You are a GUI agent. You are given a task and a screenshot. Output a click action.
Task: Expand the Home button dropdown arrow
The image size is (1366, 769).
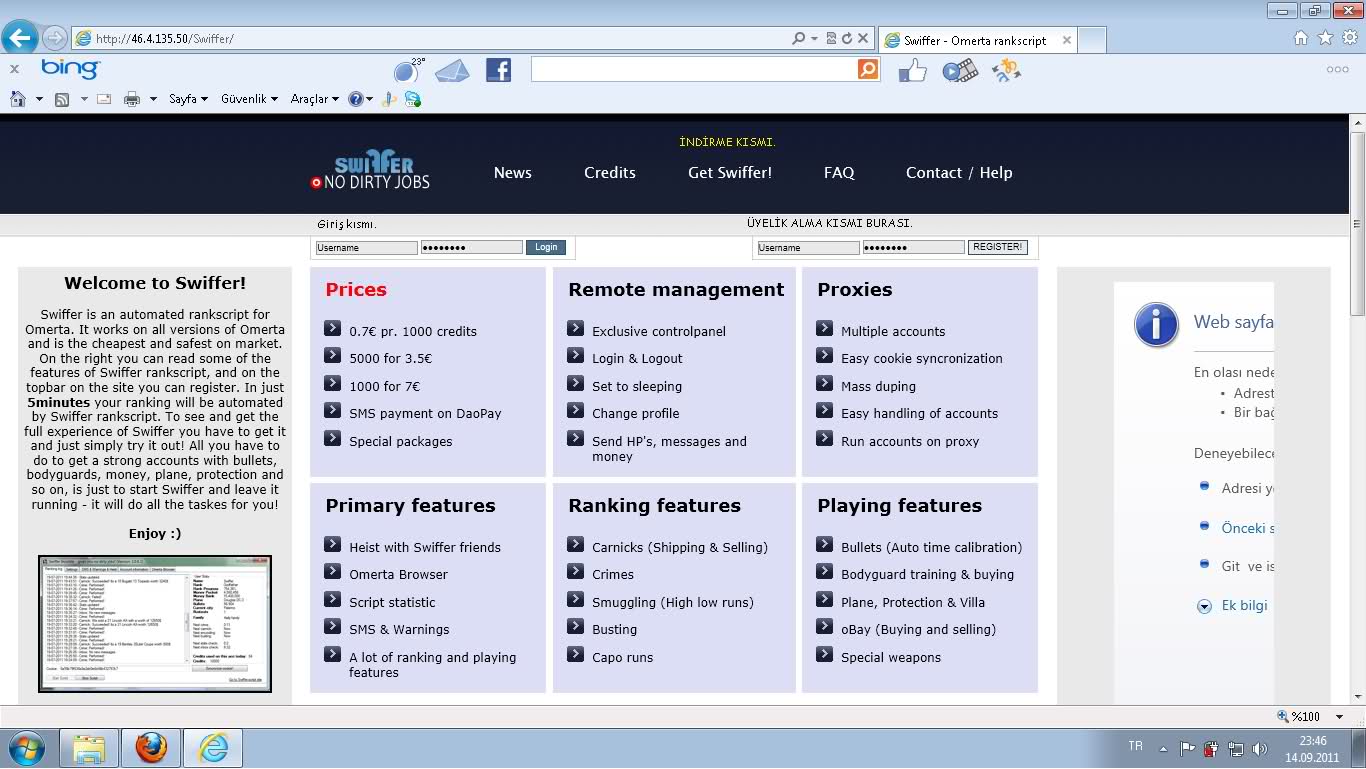(x=39, y=99)
